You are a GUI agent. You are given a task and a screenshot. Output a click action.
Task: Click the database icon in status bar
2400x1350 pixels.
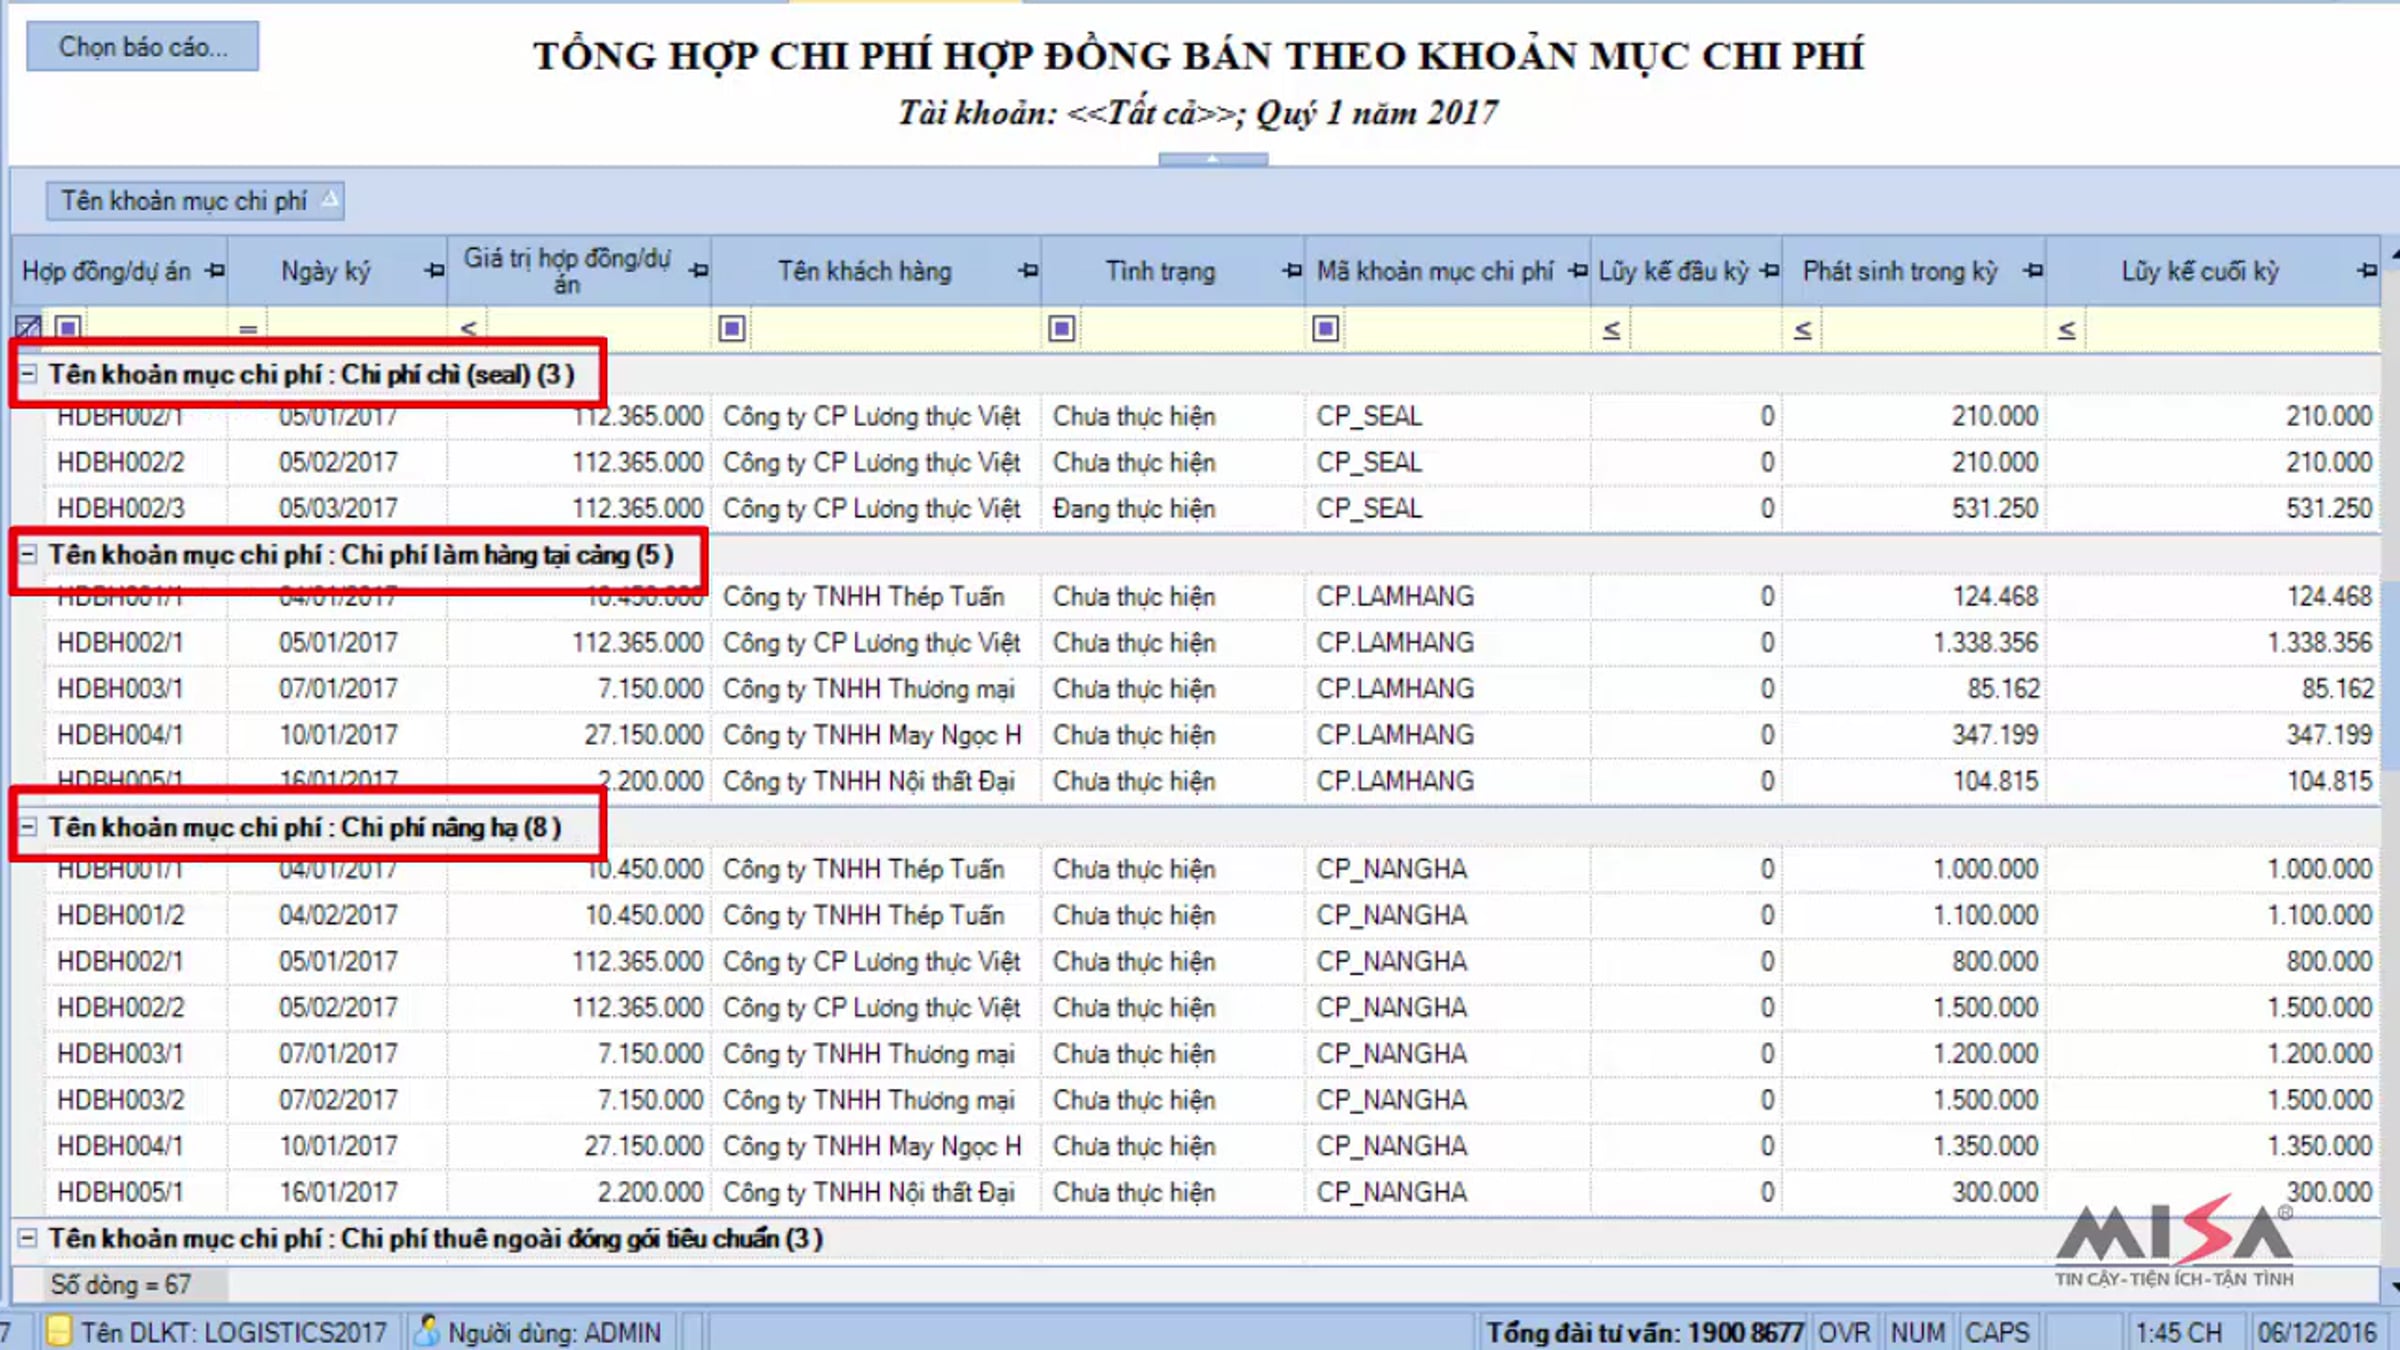pyautogui.click(x=59, y=1331)
